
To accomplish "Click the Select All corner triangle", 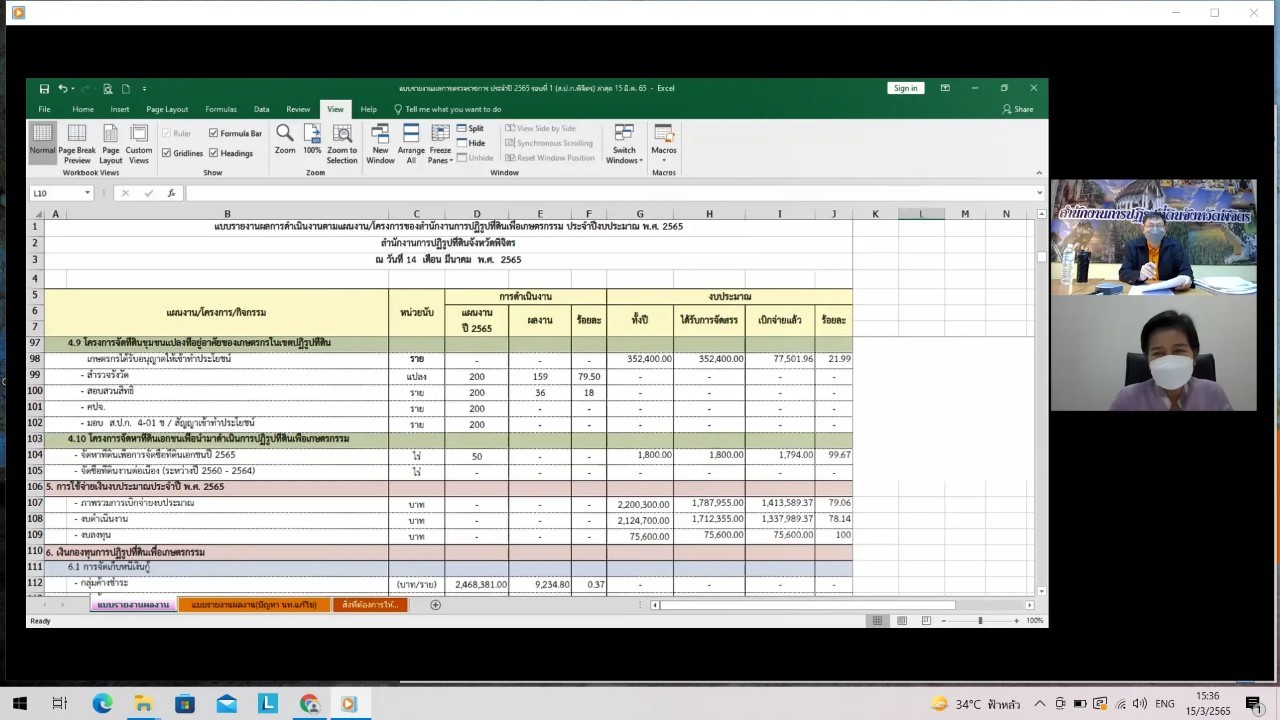I will point(39,214).
